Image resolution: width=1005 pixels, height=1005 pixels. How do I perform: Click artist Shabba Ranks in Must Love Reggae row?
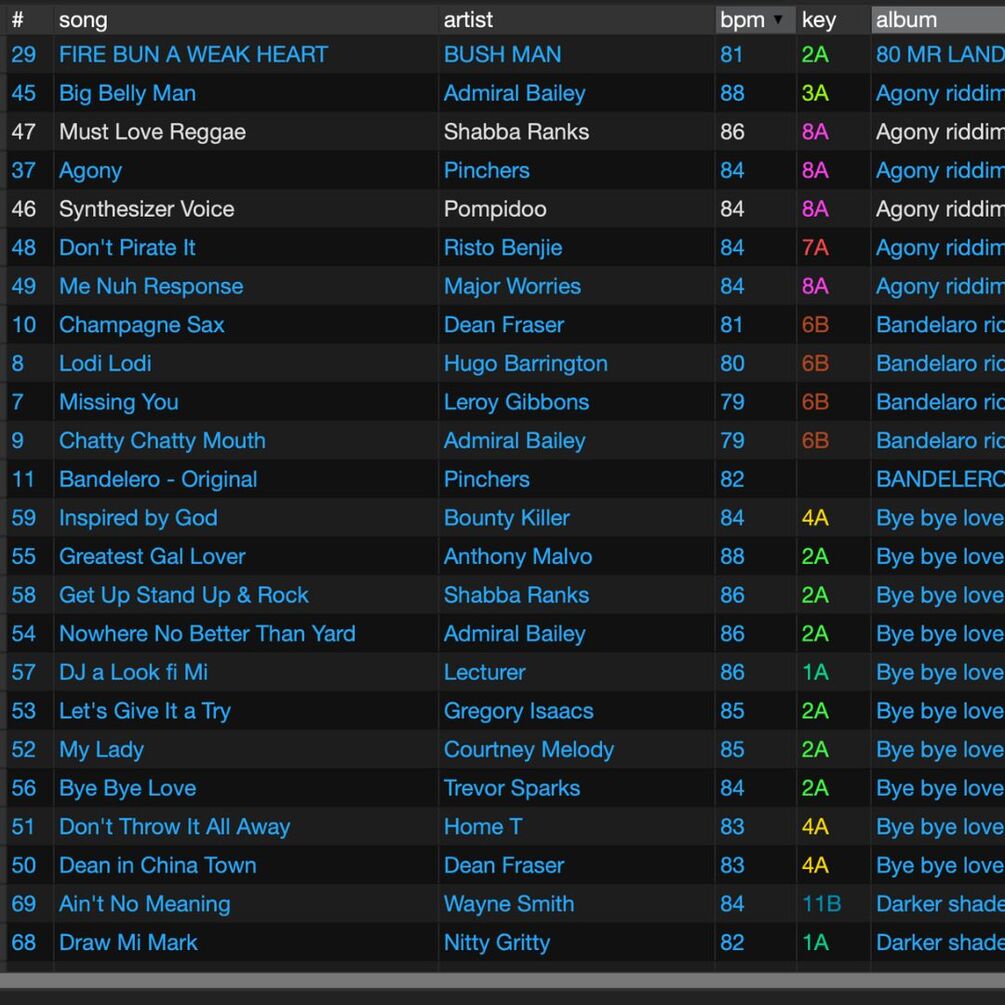[517, 132]
